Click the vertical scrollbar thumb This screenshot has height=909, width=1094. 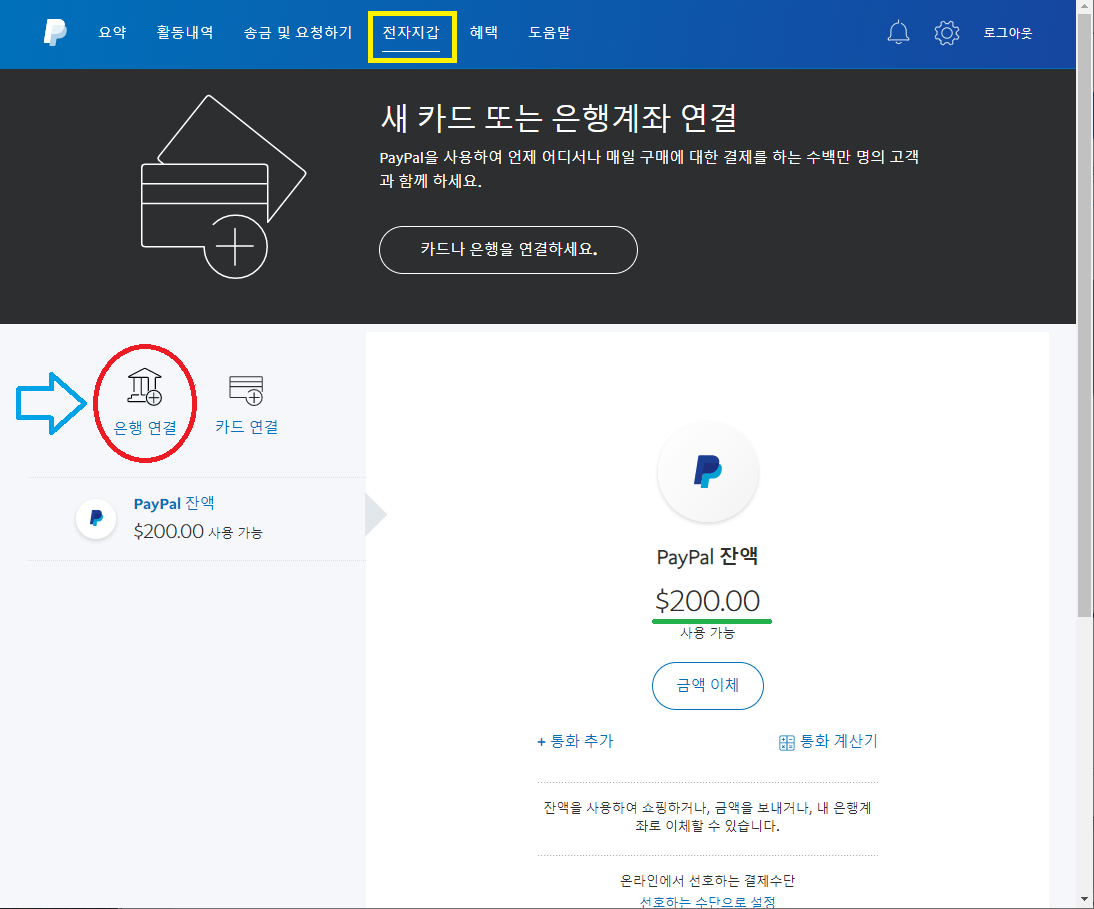pyautogui.click(x=1084, y=314)
